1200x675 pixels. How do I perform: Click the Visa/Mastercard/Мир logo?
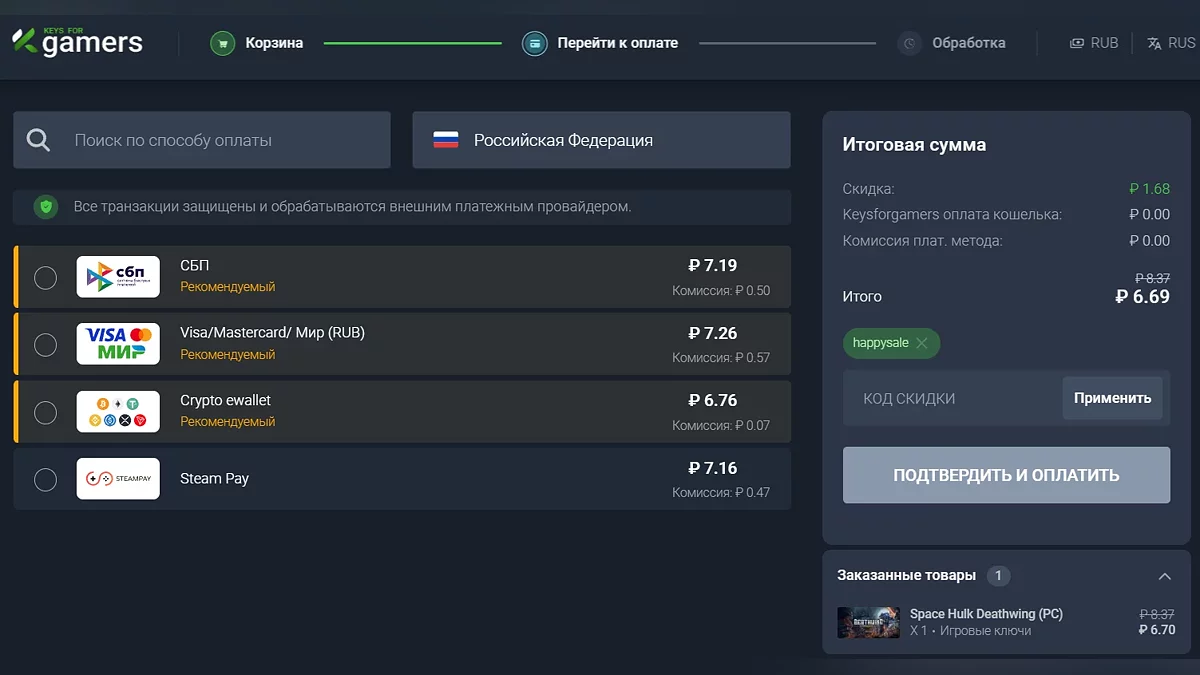click(118, 344)
